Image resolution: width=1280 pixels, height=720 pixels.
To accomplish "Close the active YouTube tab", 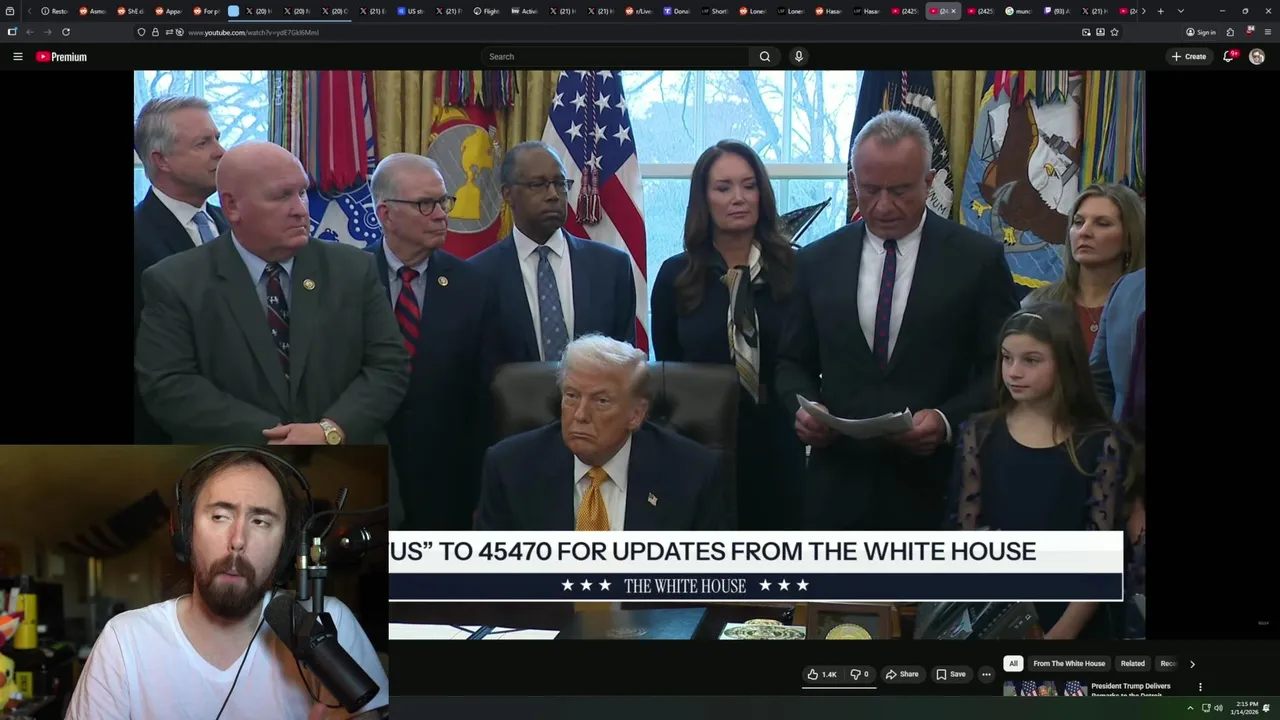I will 953,11.
